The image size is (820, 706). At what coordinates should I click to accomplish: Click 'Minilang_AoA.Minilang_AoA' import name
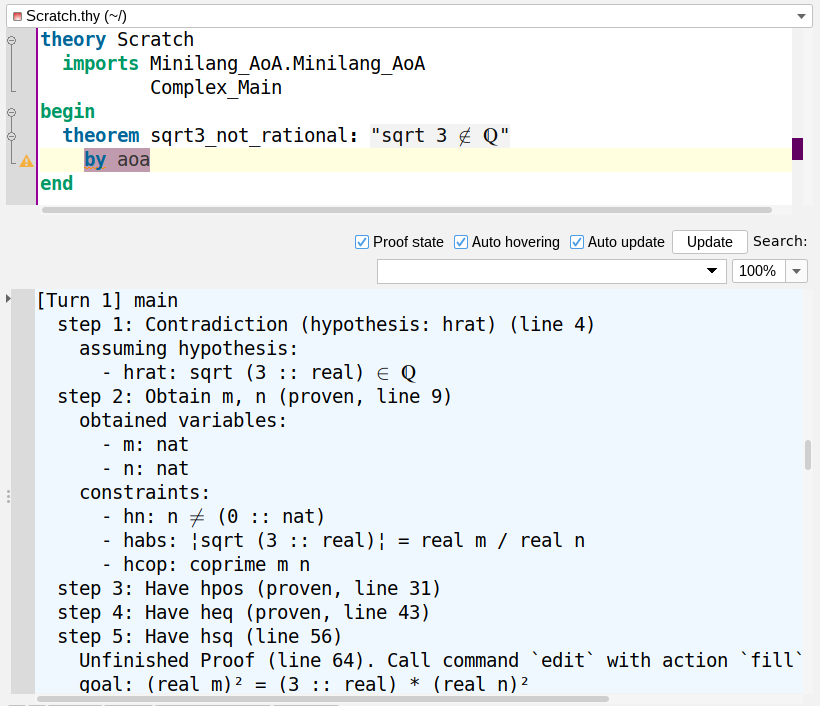(288, 64)
